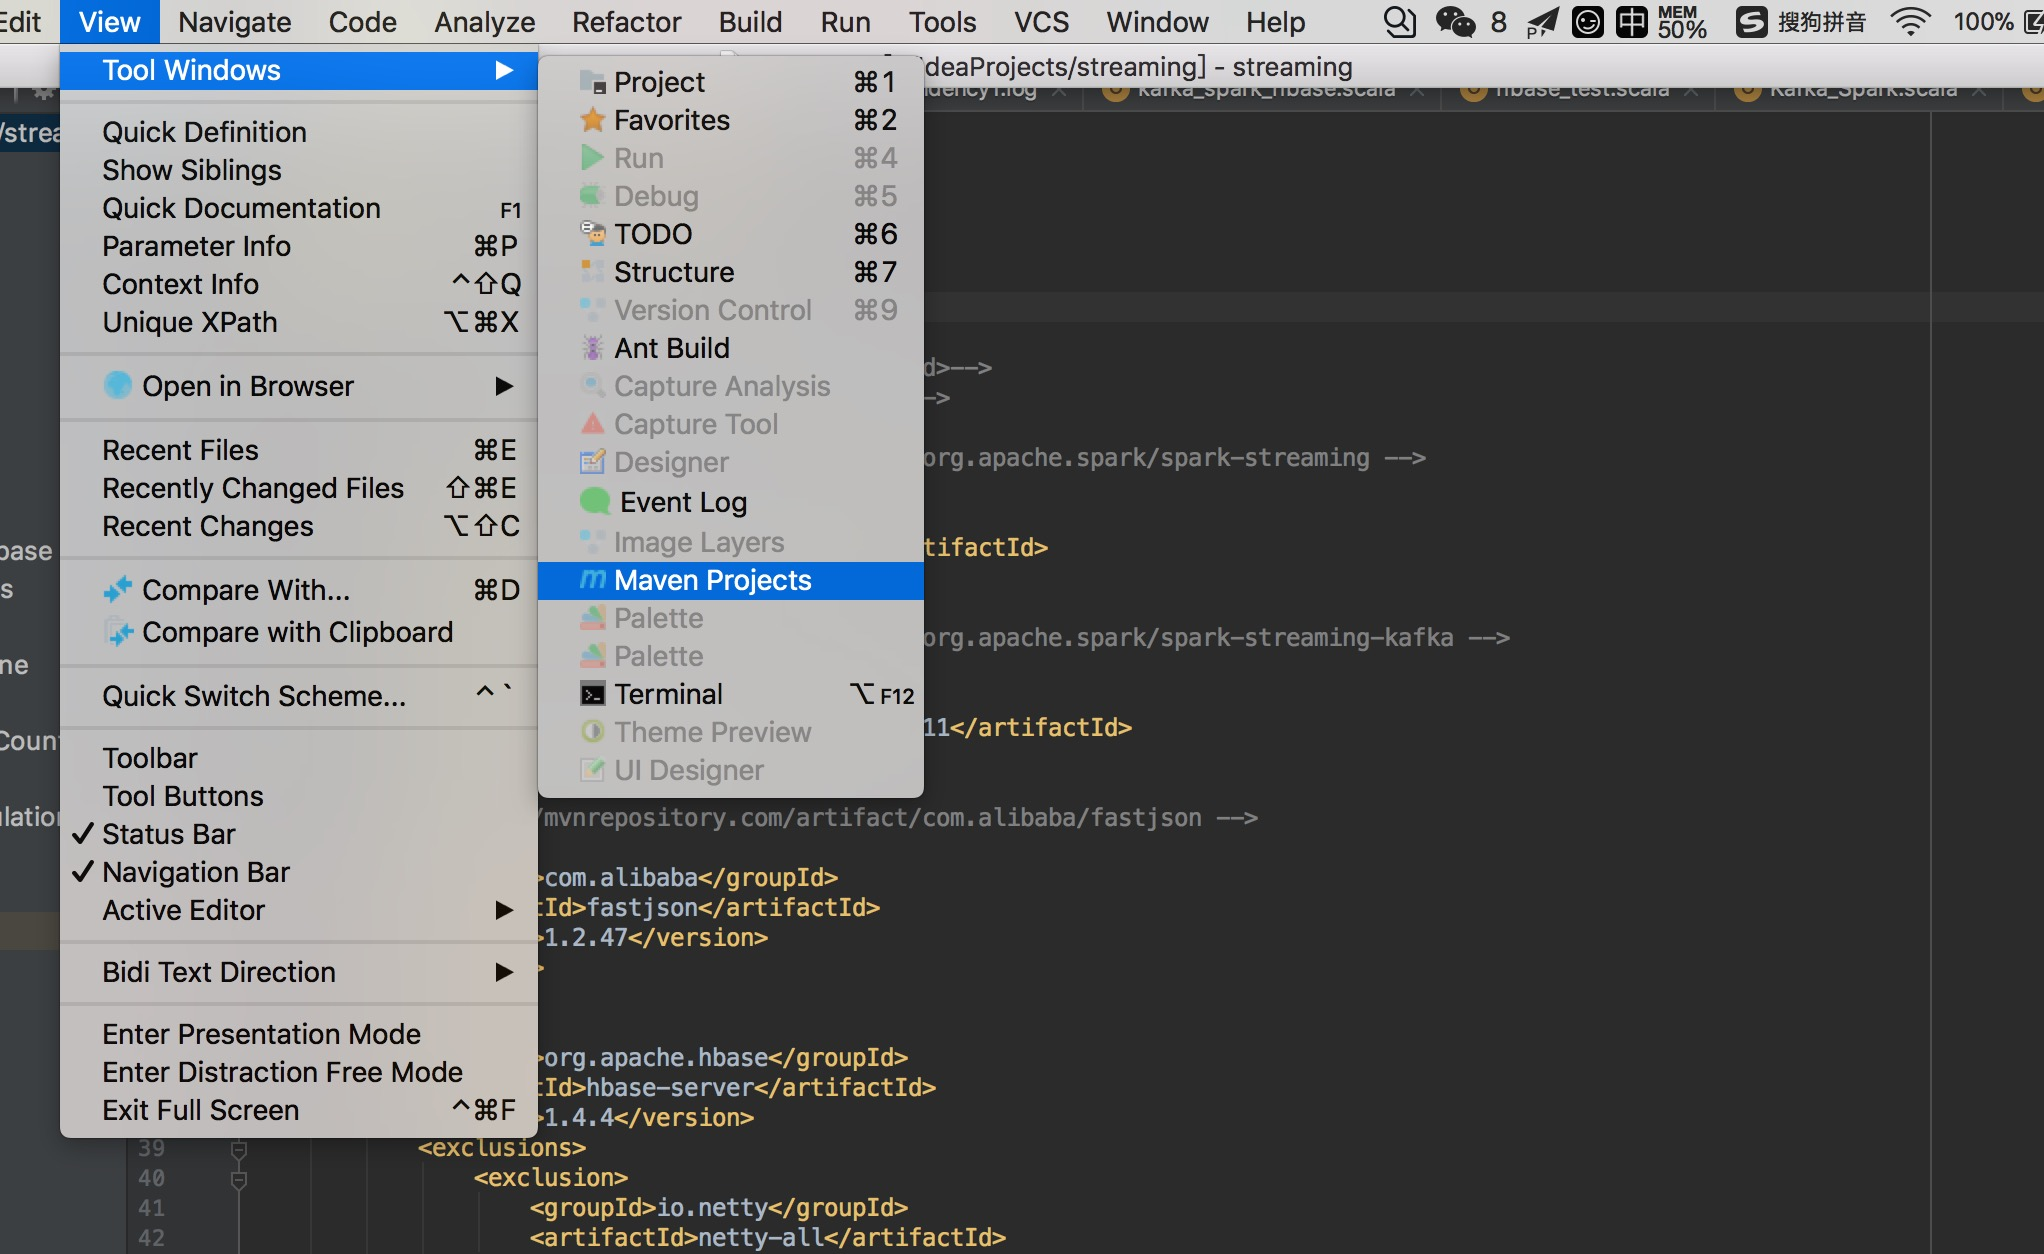Click the Compare with Clipboard item

[x=297, y=632]
